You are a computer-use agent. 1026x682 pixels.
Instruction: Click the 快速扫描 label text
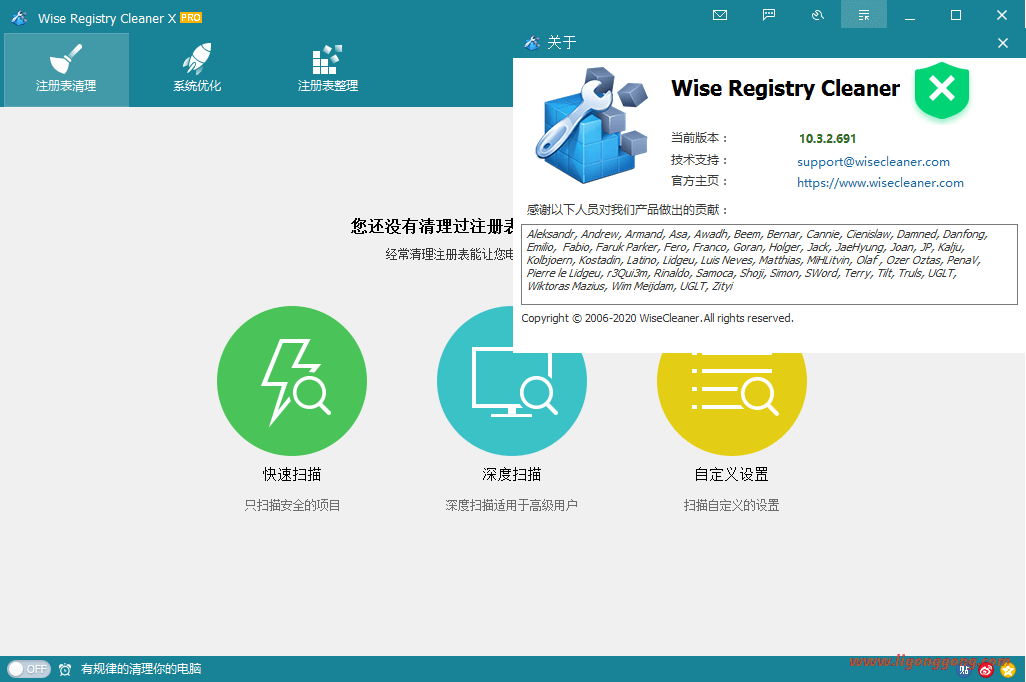292,475
